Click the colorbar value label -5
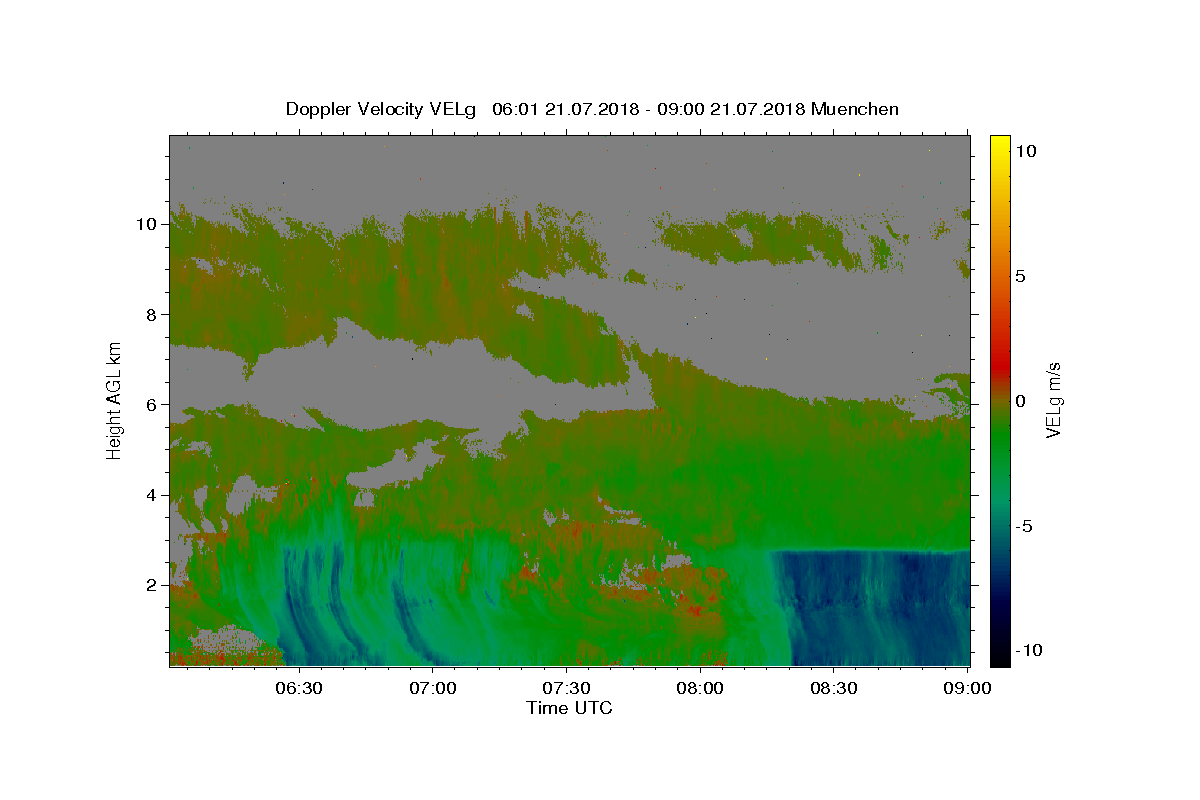Screen dimensions: 1200x800 coord(1025,525)
